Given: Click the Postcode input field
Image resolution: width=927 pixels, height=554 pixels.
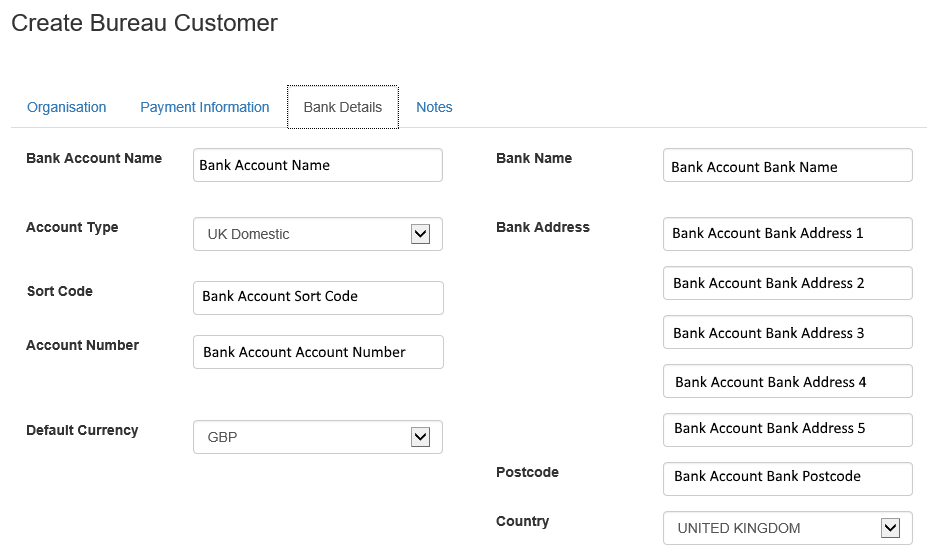Looking at the screenshot, I should point(788,477).
